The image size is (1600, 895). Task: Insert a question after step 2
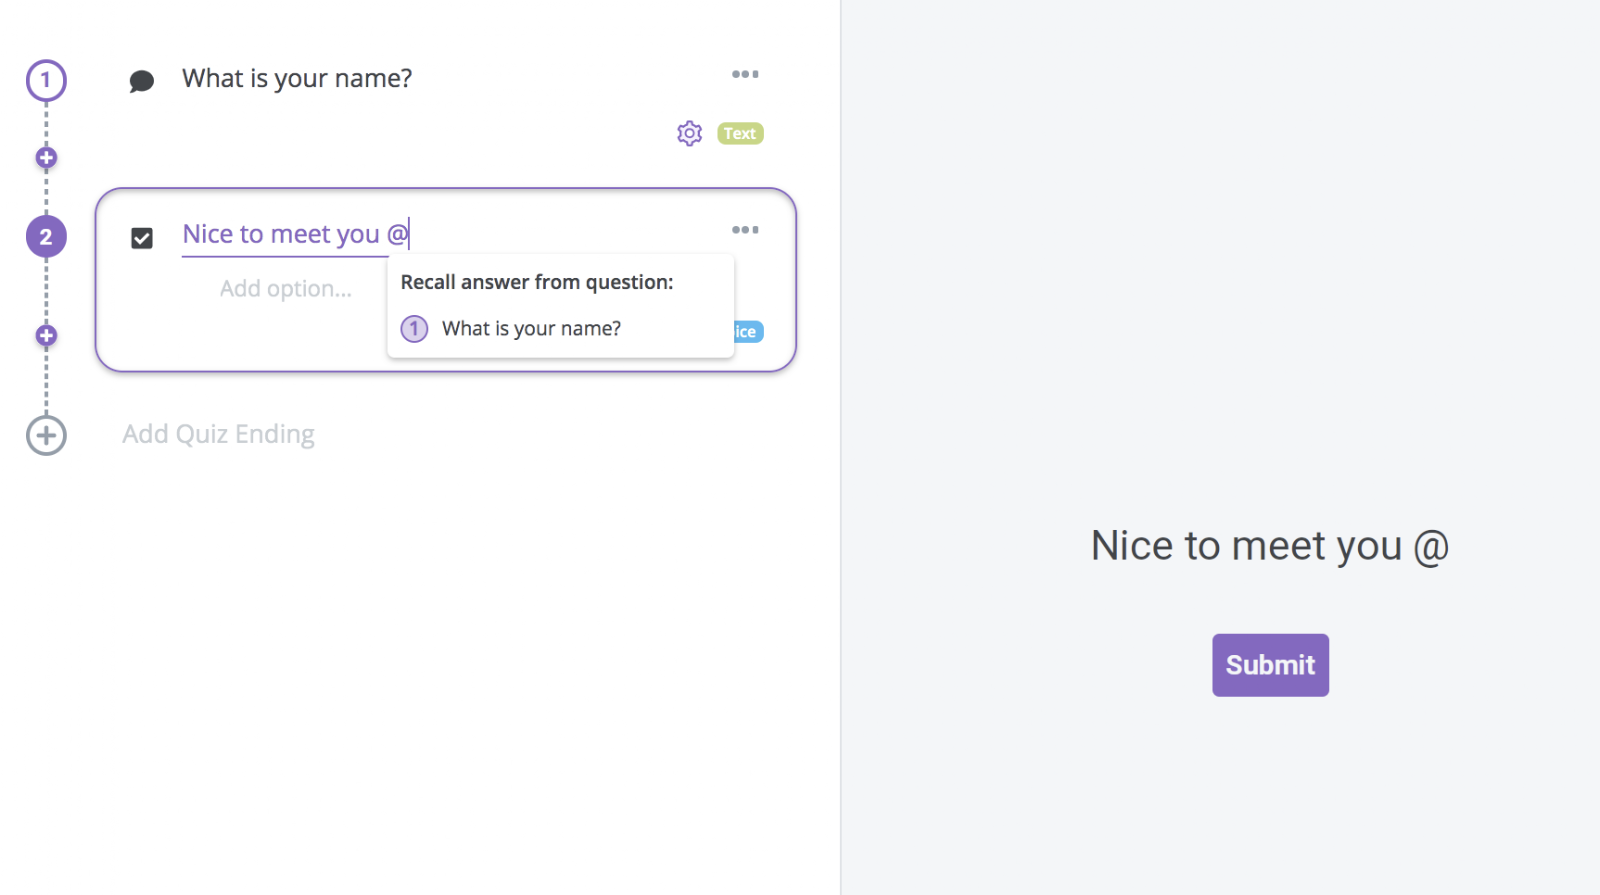point(46,335)
